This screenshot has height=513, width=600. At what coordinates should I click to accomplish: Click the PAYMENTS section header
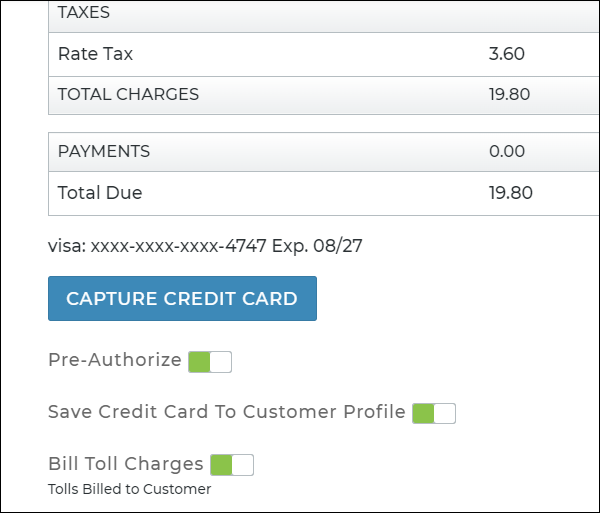pyautogui.click(x=104, y=152)
